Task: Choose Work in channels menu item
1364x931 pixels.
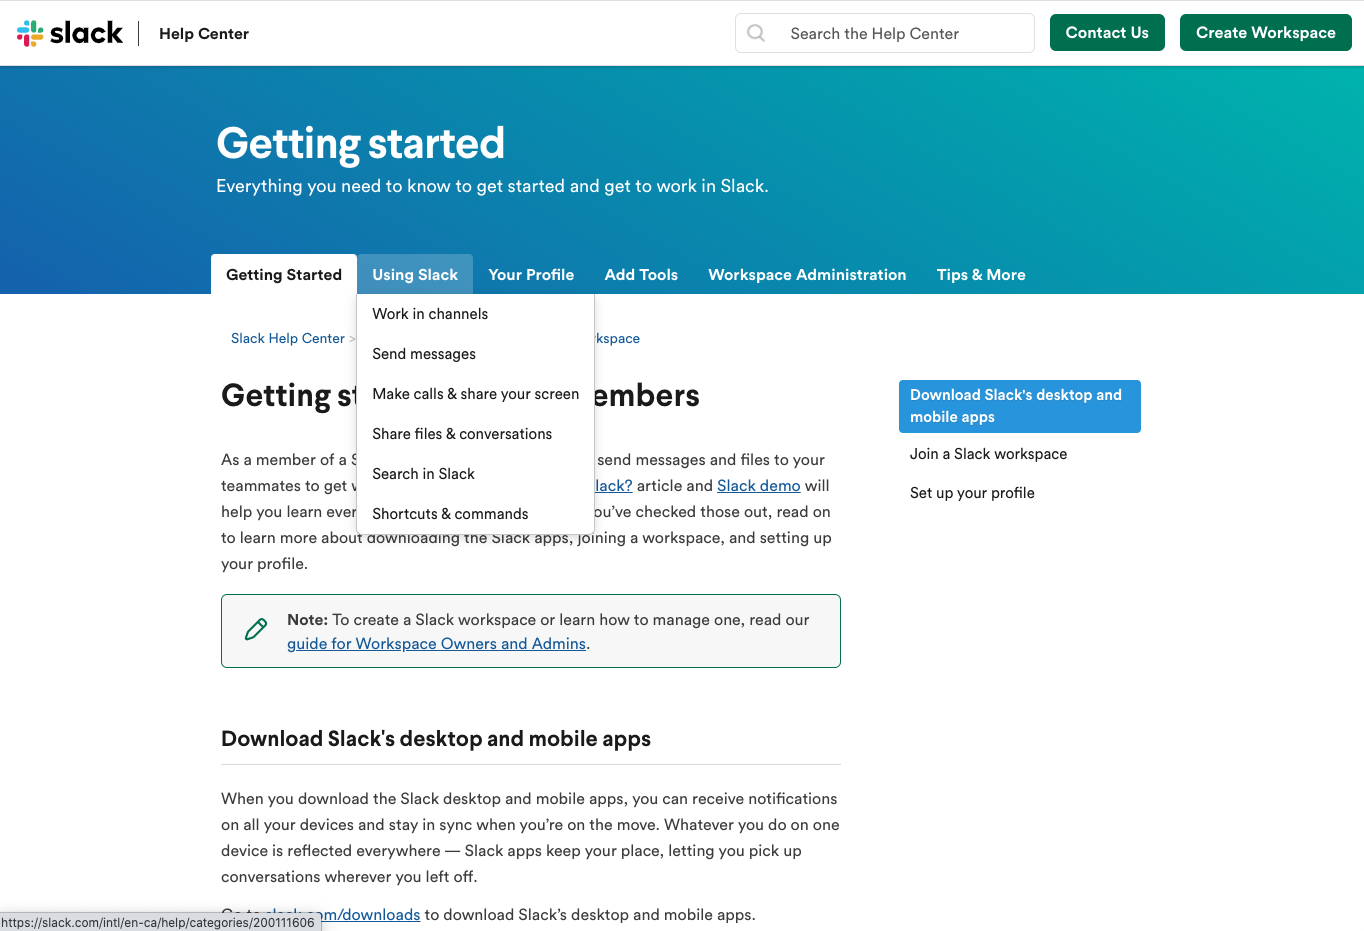Action: click(x=476, y=314)
